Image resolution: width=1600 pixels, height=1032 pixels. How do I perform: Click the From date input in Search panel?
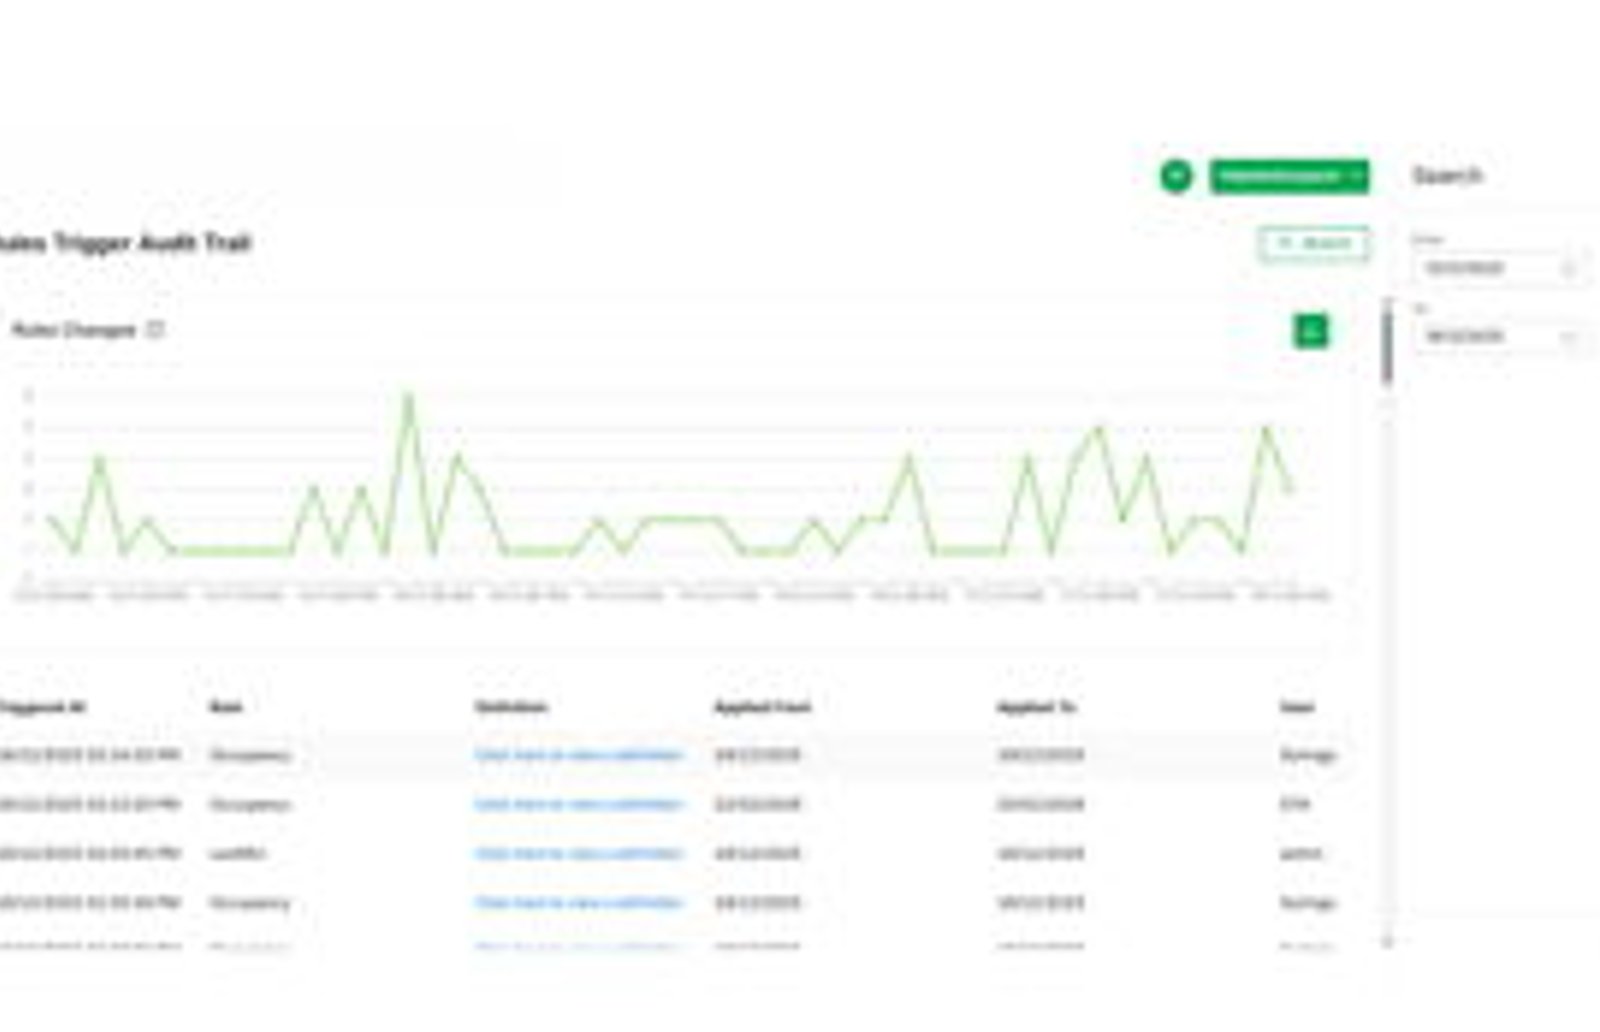pos(1500,268)
